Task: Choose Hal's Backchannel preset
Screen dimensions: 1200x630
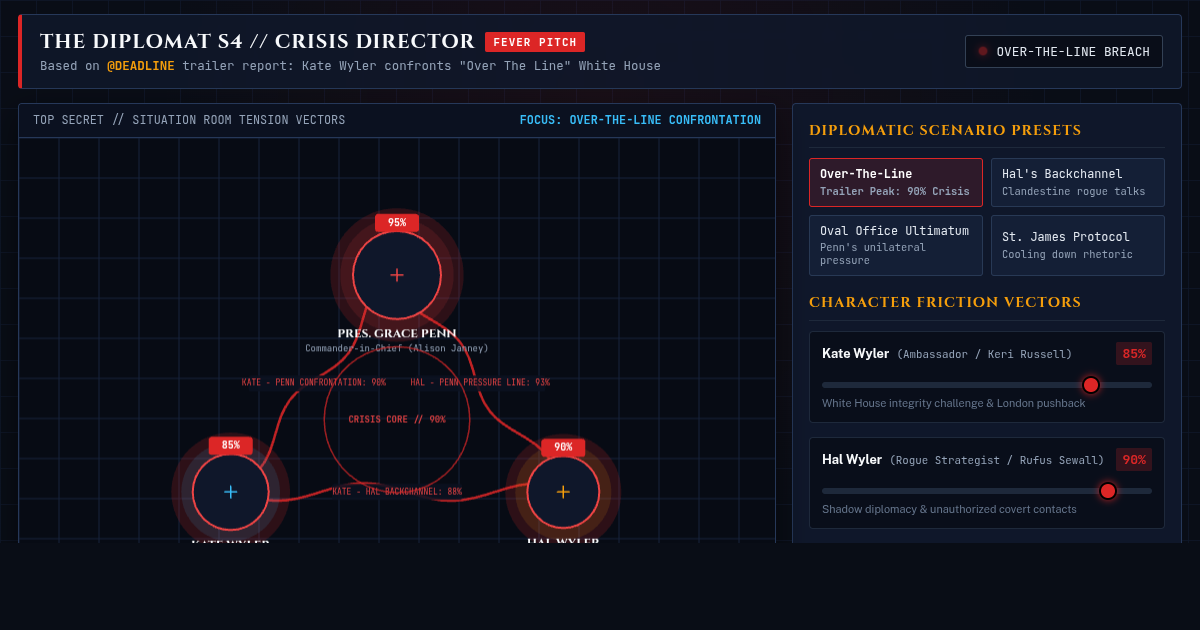Action: pyautogui.click(x=1078, y=182)
